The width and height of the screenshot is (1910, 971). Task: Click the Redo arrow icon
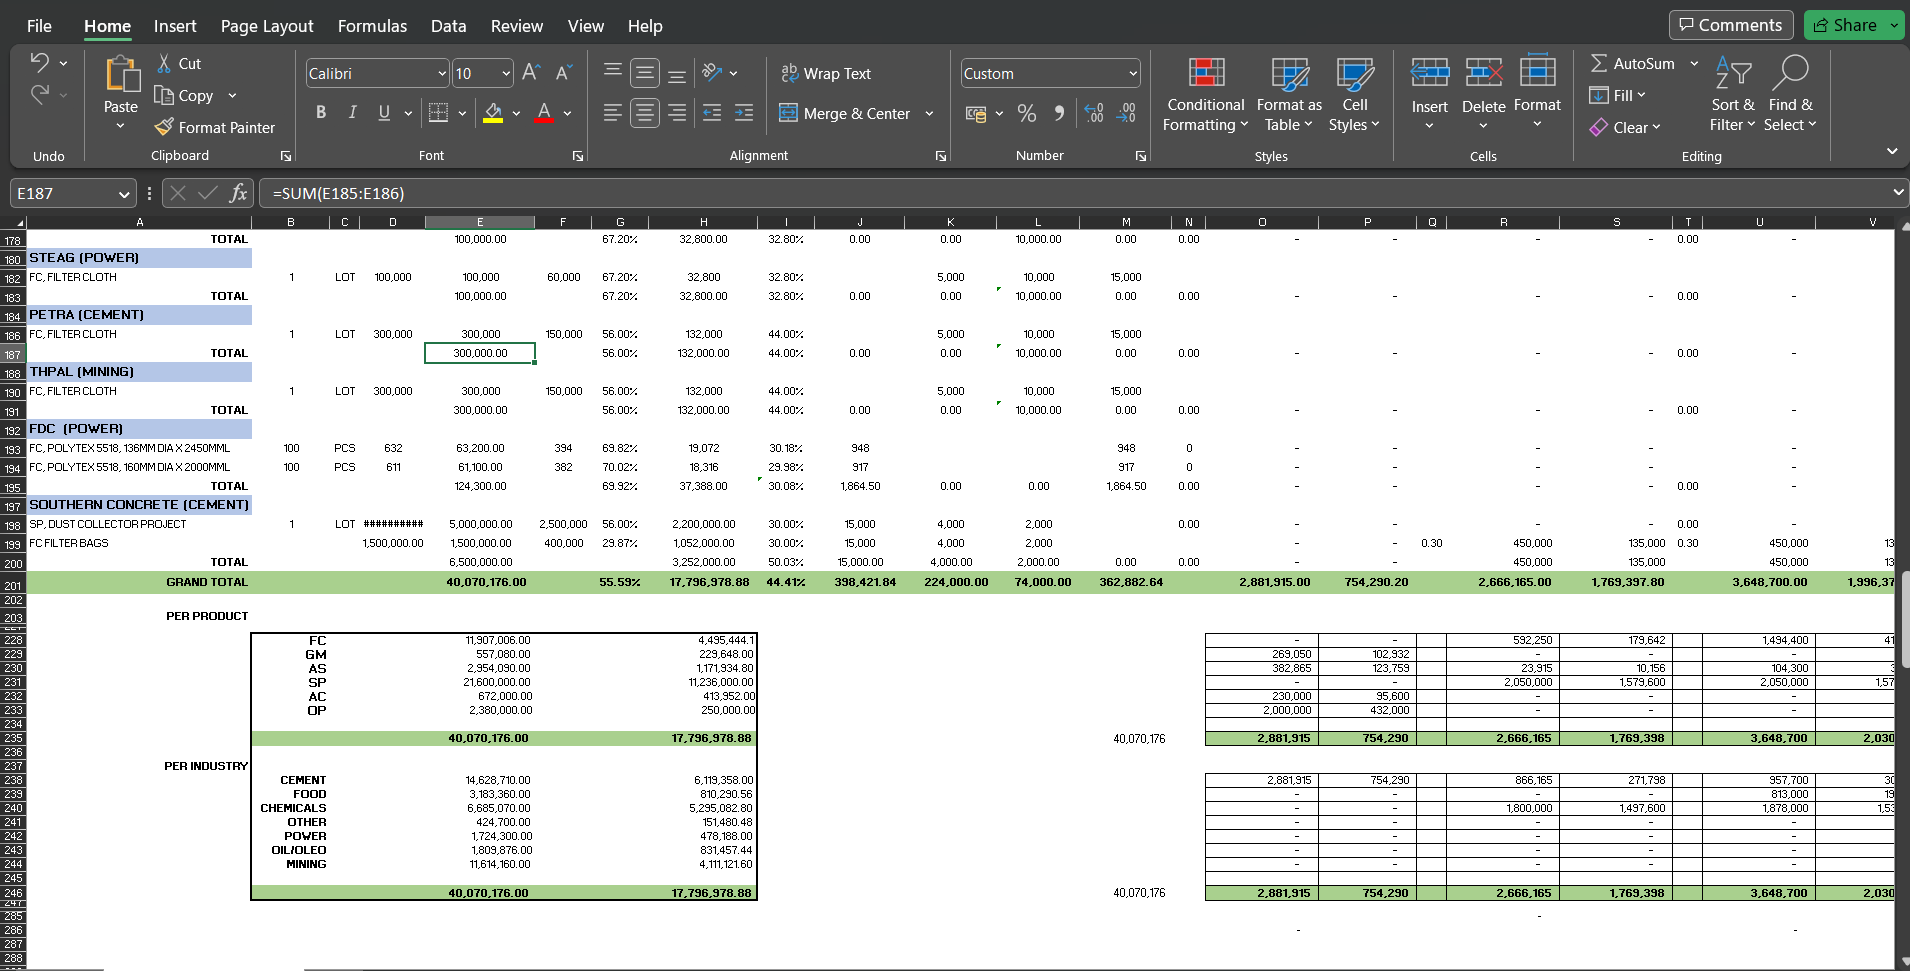click(39, 94)
